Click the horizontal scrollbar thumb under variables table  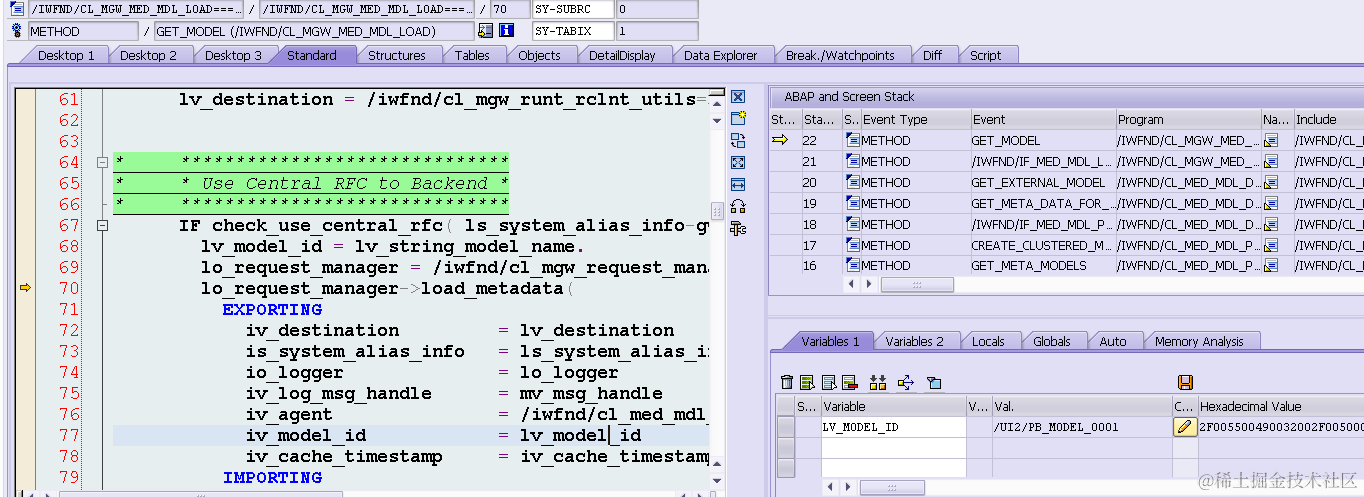[x=892, y=487]
